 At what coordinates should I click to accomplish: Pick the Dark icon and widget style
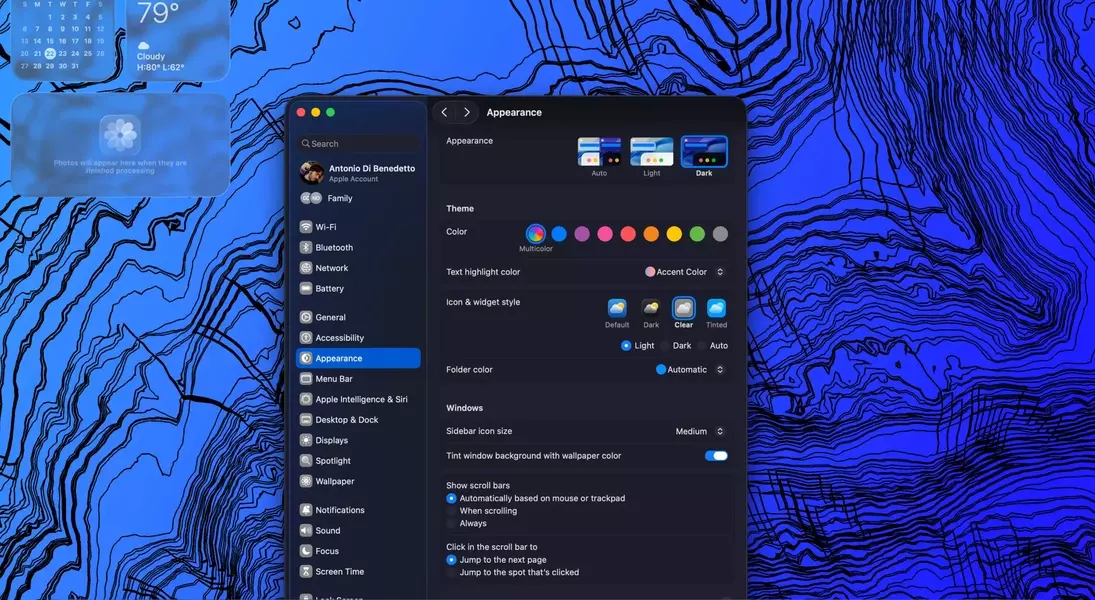click(x=651, y=309)
